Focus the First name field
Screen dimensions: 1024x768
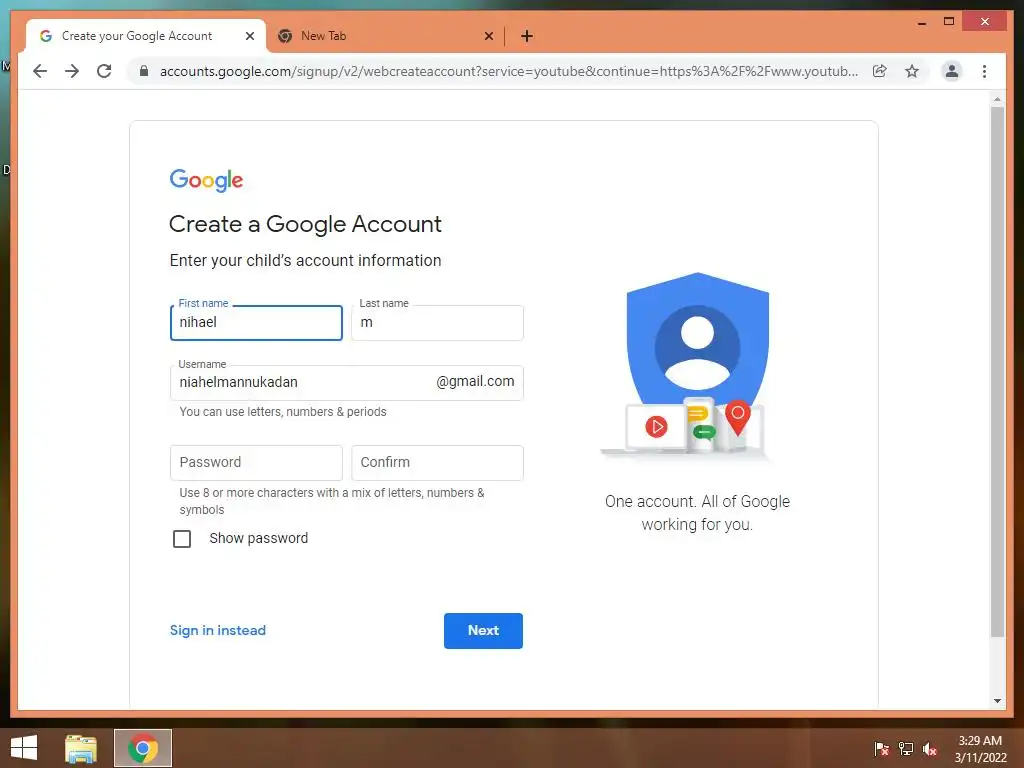(256, 323)
